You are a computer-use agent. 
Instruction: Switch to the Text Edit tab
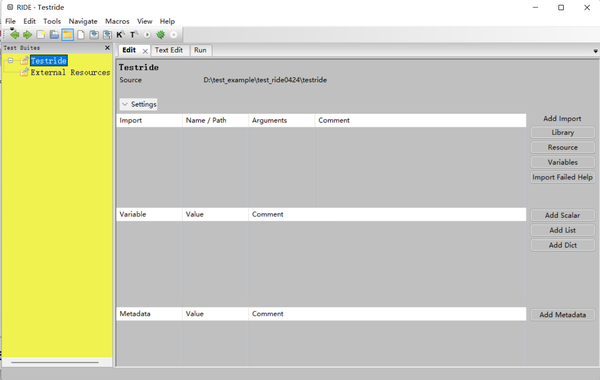169,50
